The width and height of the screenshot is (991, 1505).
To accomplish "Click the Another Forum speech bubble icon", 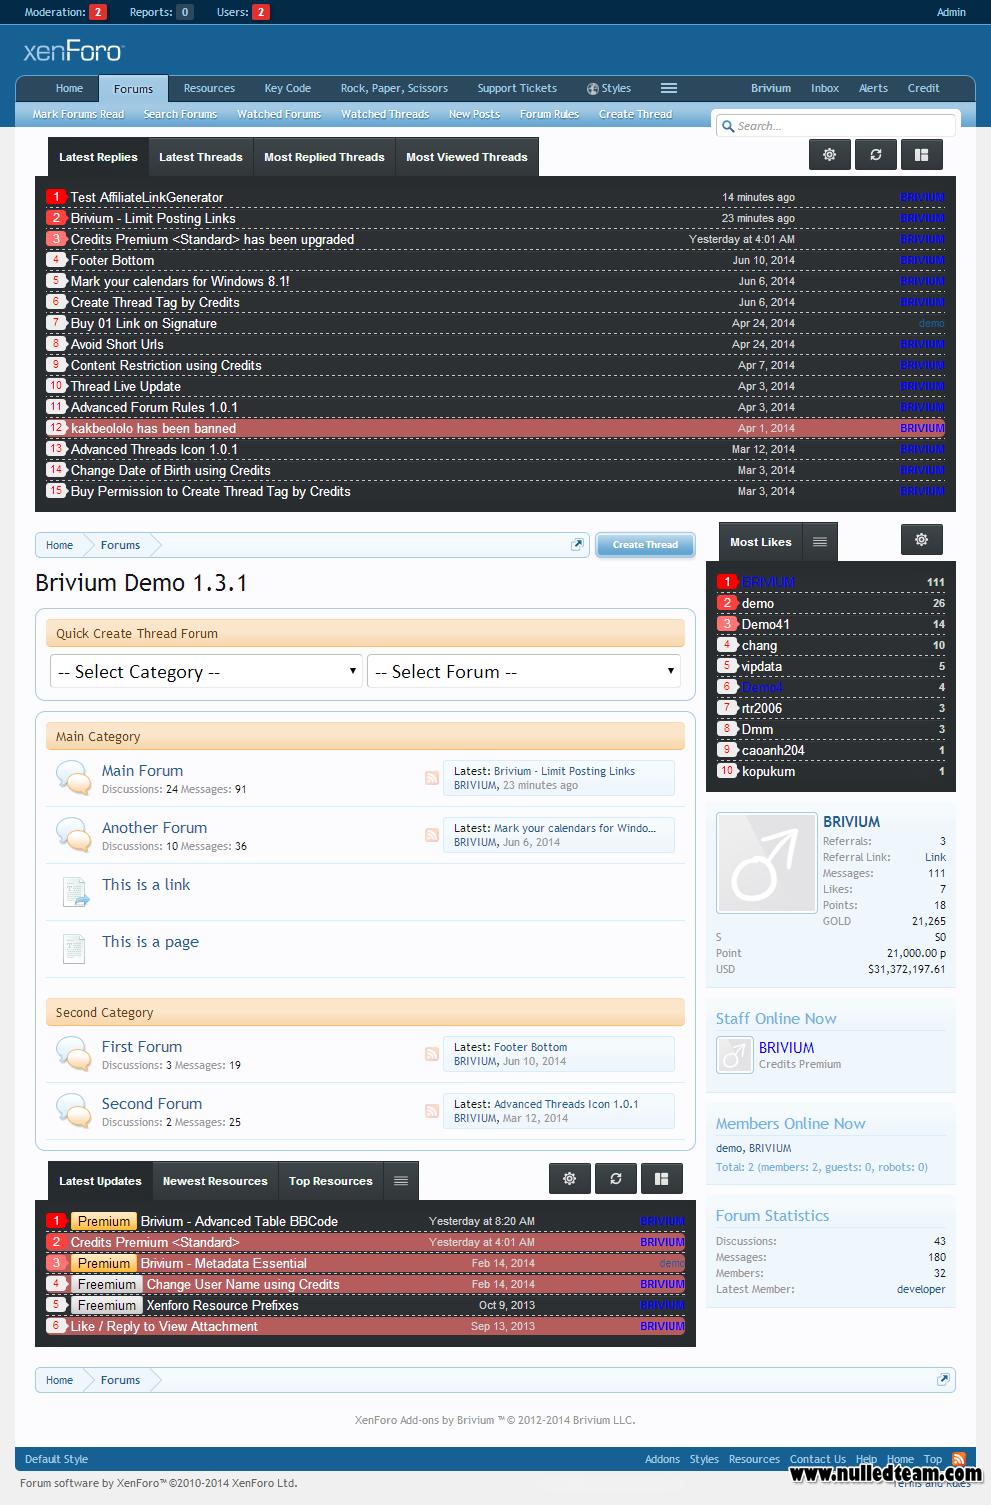I will (x=74, y=835).
